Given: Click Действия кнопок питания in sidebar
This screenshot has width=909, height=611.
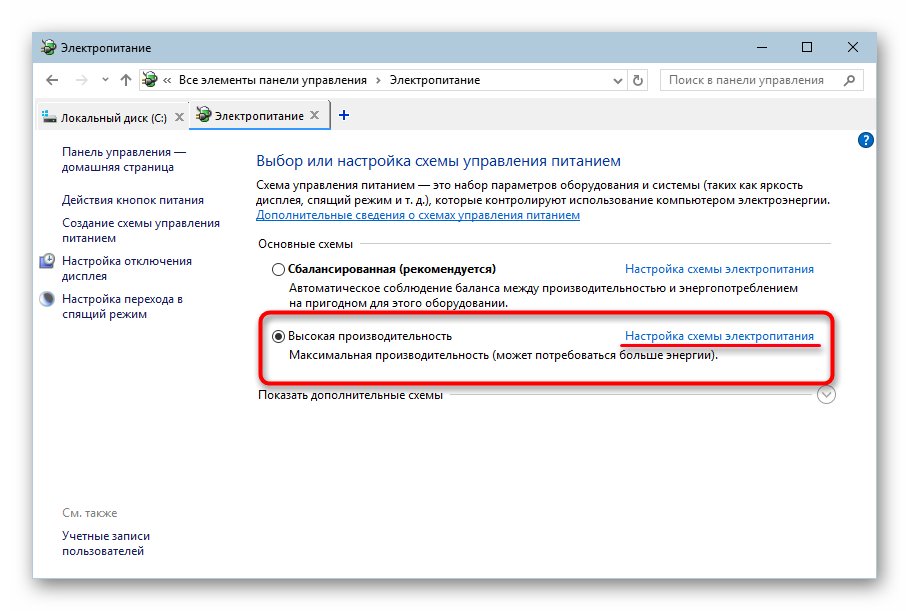Looking at the screenshot, I should click(x=132, y=200).
